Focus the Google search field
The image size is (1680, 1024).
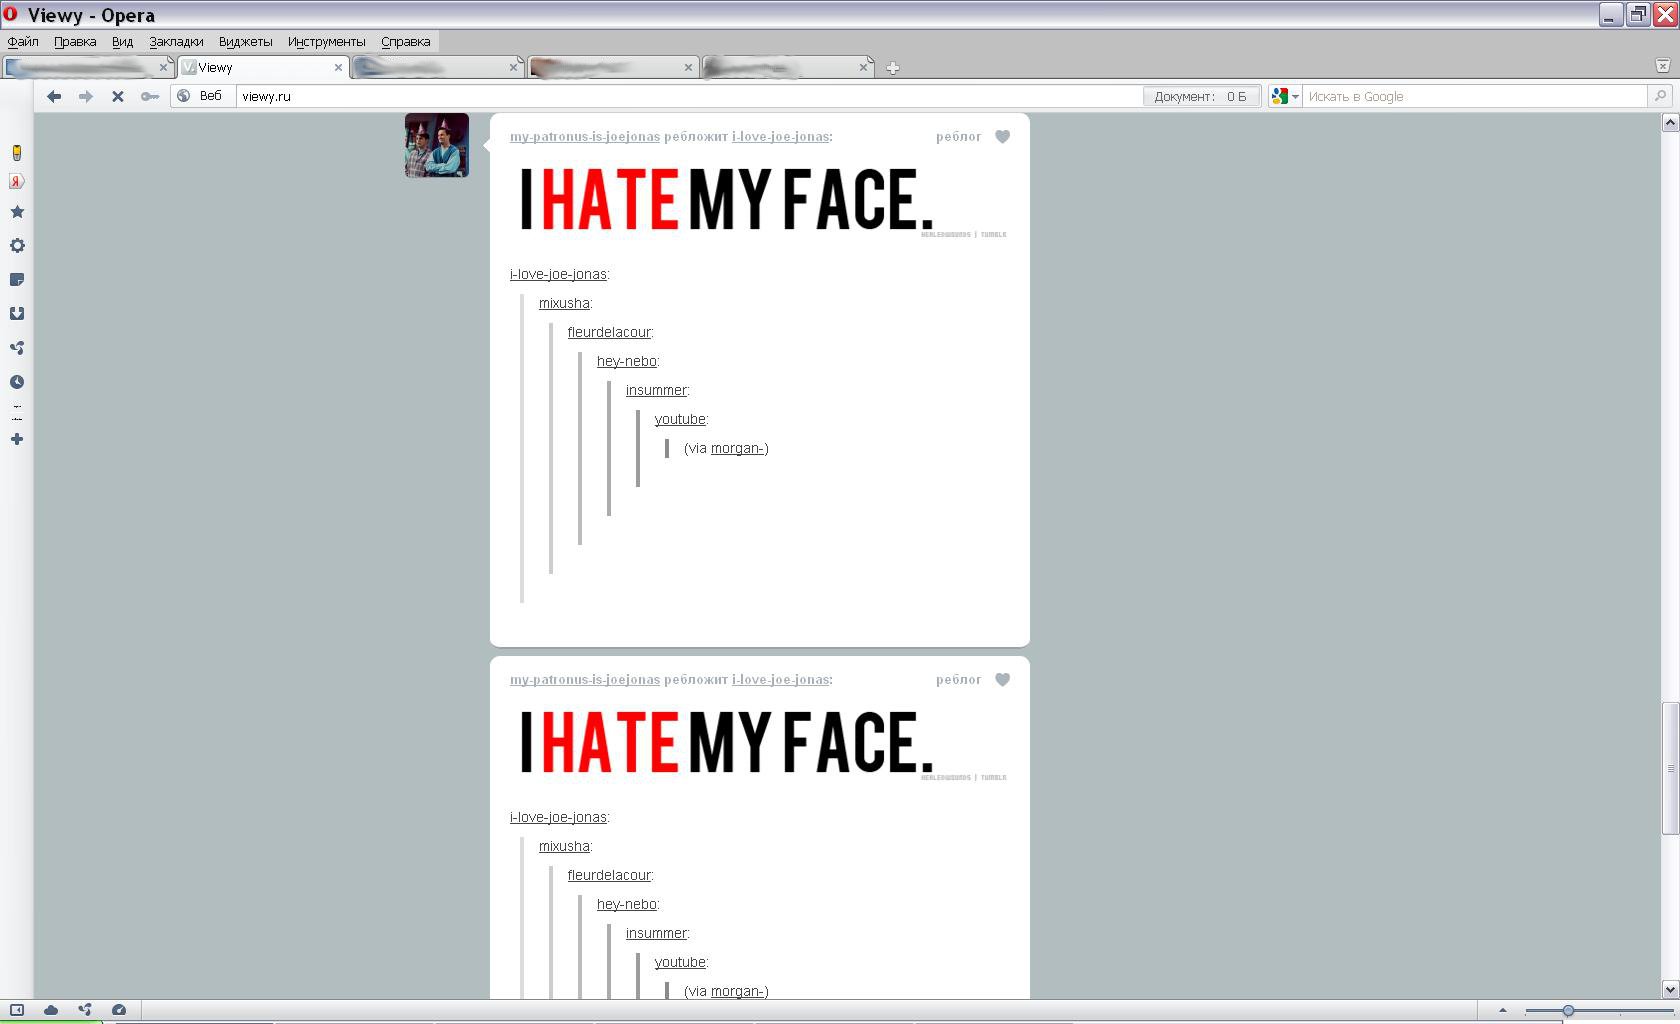pyautogui.click(x=1475, y=96)
